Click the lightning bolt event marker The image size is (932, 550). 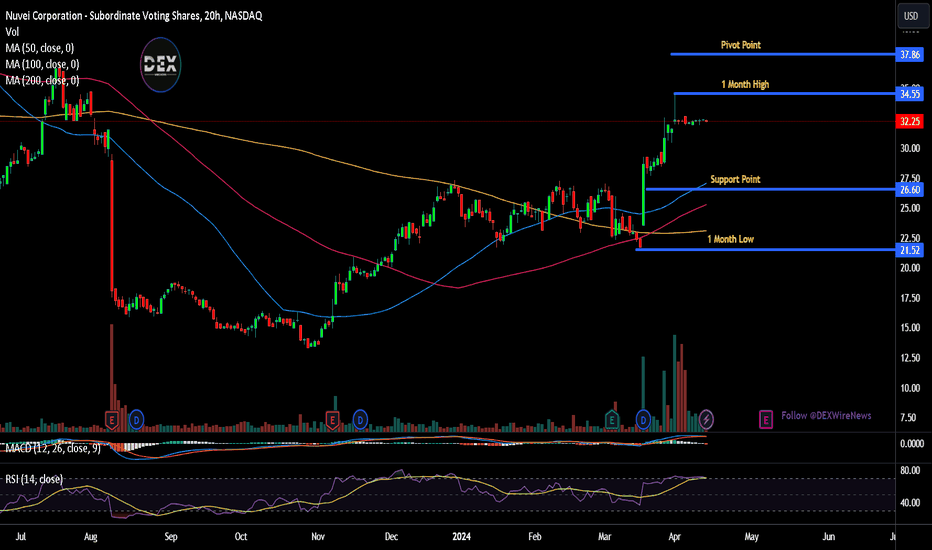pyautogui.click(x=706, y=420)
